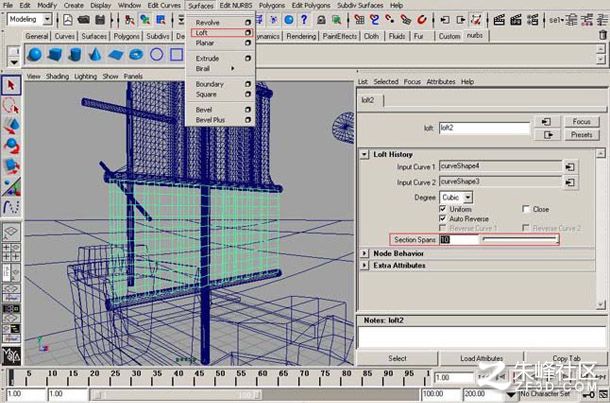This screenshot has height=403, width=610.
Task: Click the Copy Tab button
Action: 566,358
